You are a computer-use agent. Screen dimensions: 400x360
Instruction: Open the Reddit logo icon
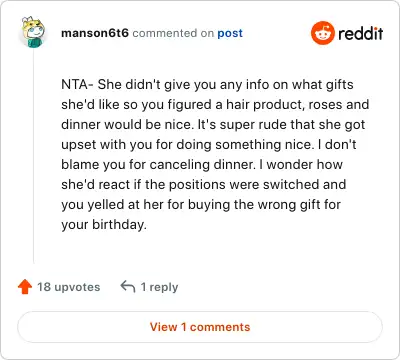(322, 33)
